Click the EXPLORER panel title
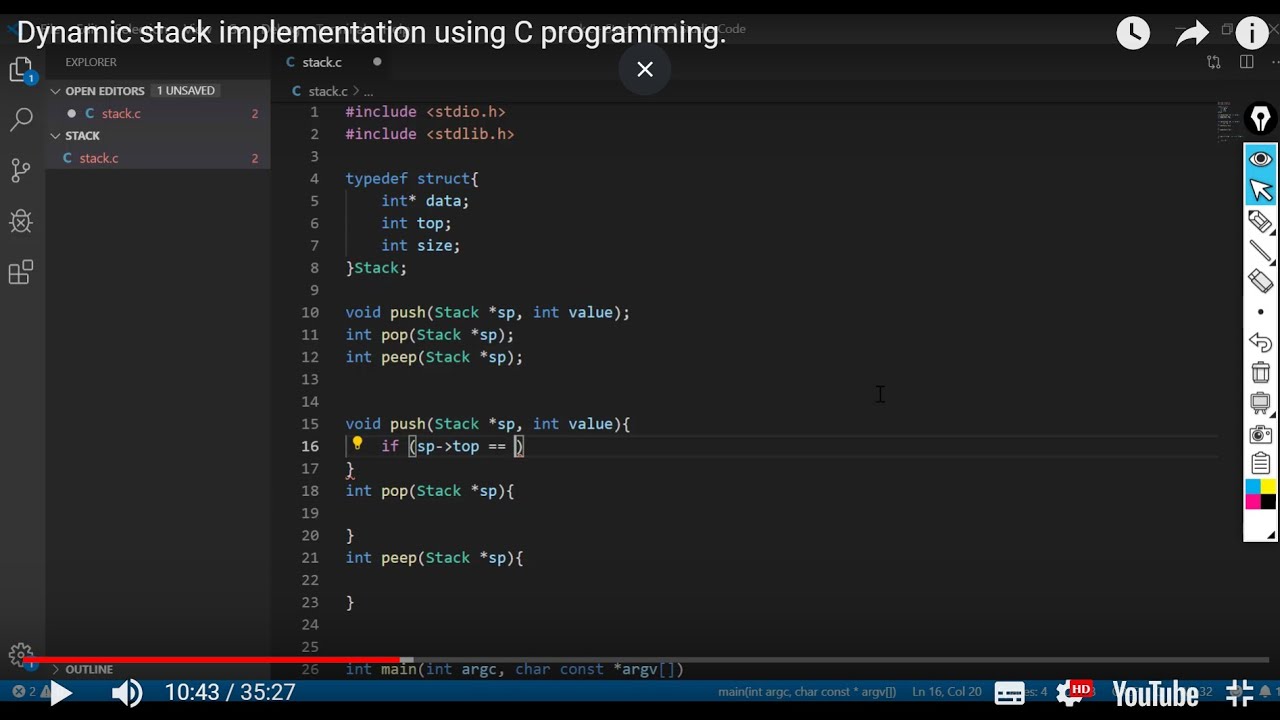The width and height of the screenshot is (1280, 720). click(91, 62)
